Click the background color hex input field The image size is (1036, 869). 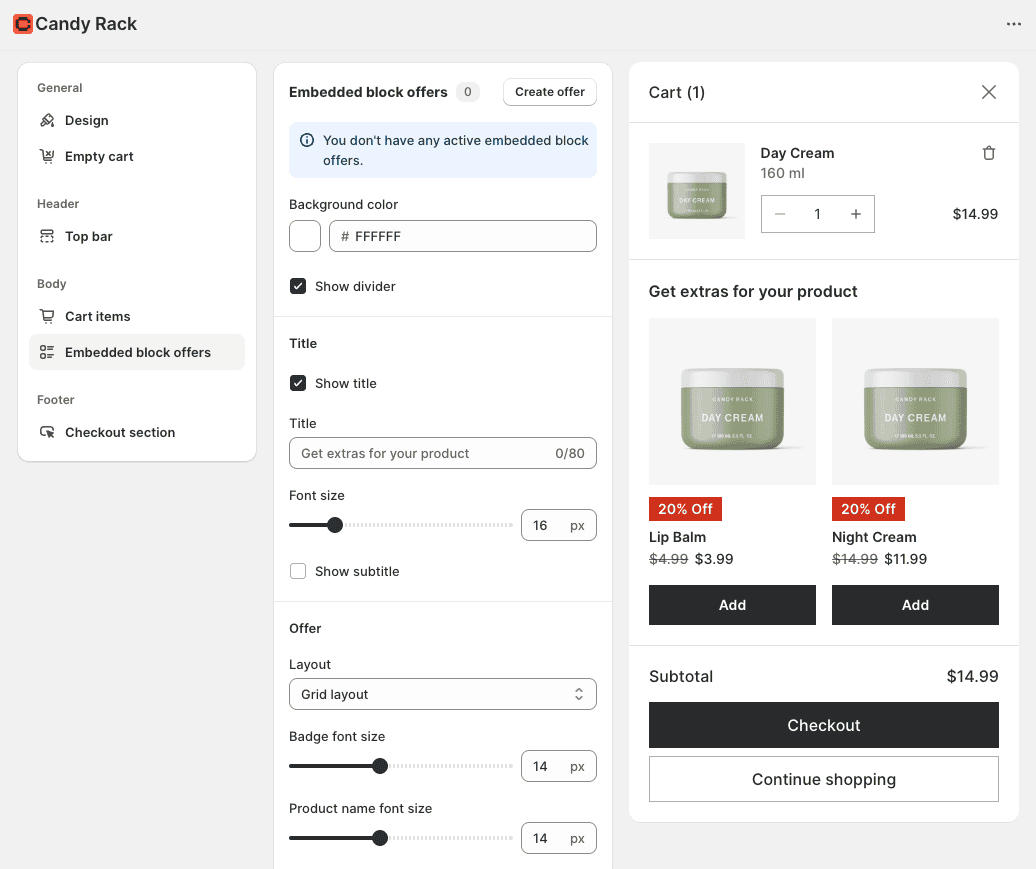click(462, 236)
